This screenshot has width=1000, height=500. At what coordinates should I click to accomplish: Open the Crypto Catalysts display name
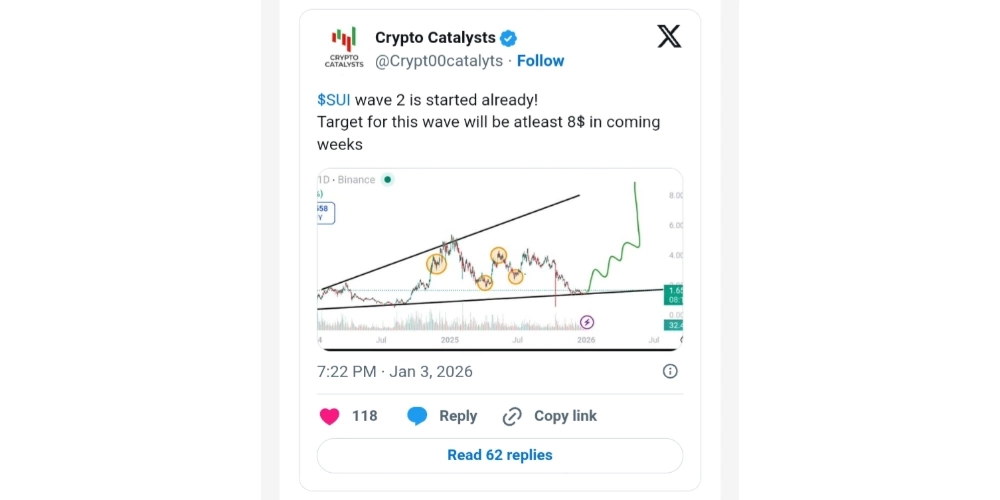tap(435, 38)
